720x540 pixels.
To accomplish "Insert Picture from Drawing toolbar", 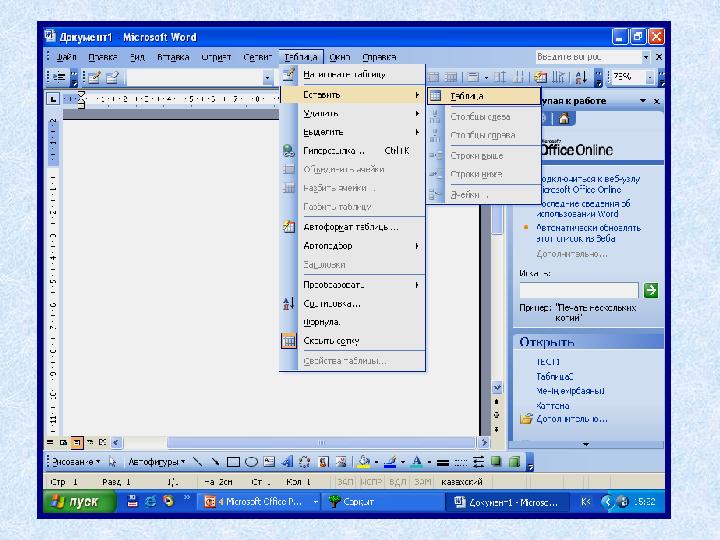I will tap(341, 461).
